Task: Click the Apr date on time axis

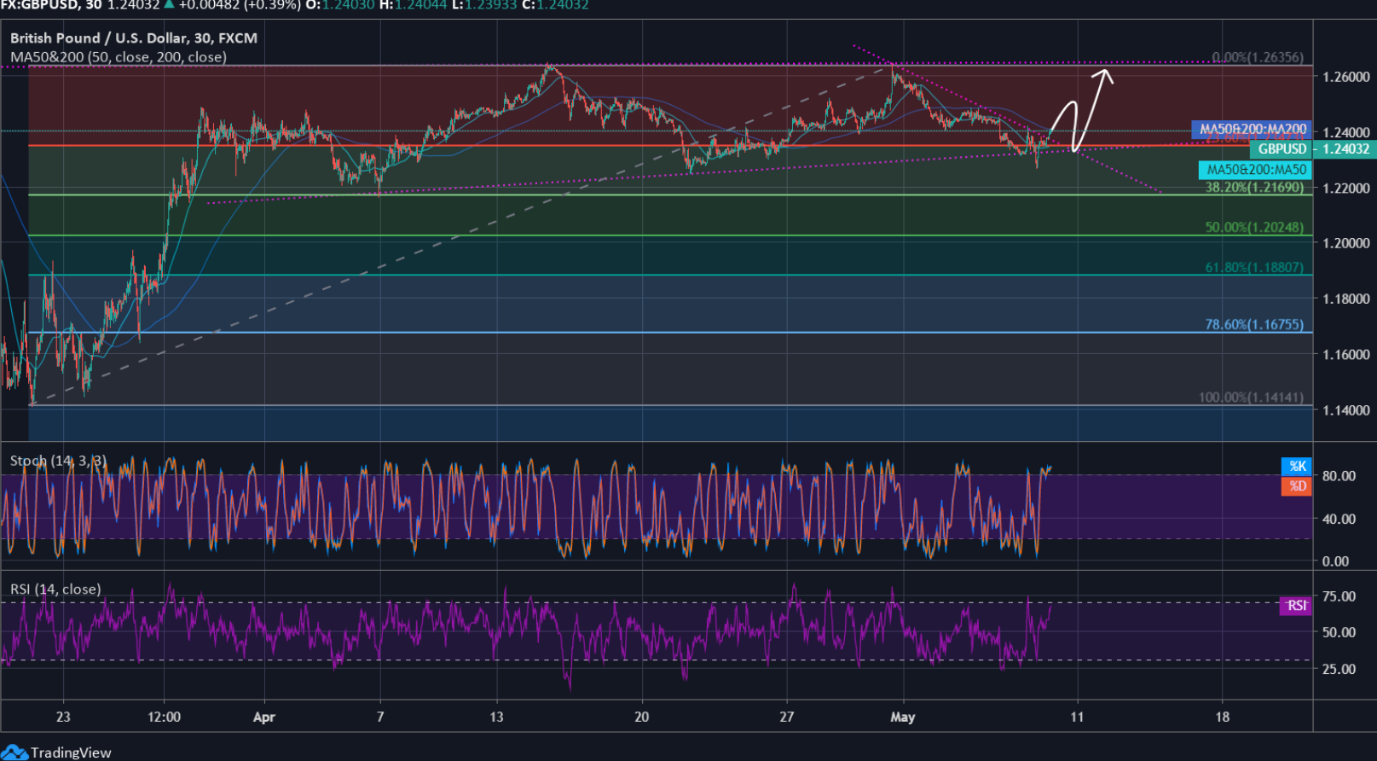Action: click(x=264, y=717)
